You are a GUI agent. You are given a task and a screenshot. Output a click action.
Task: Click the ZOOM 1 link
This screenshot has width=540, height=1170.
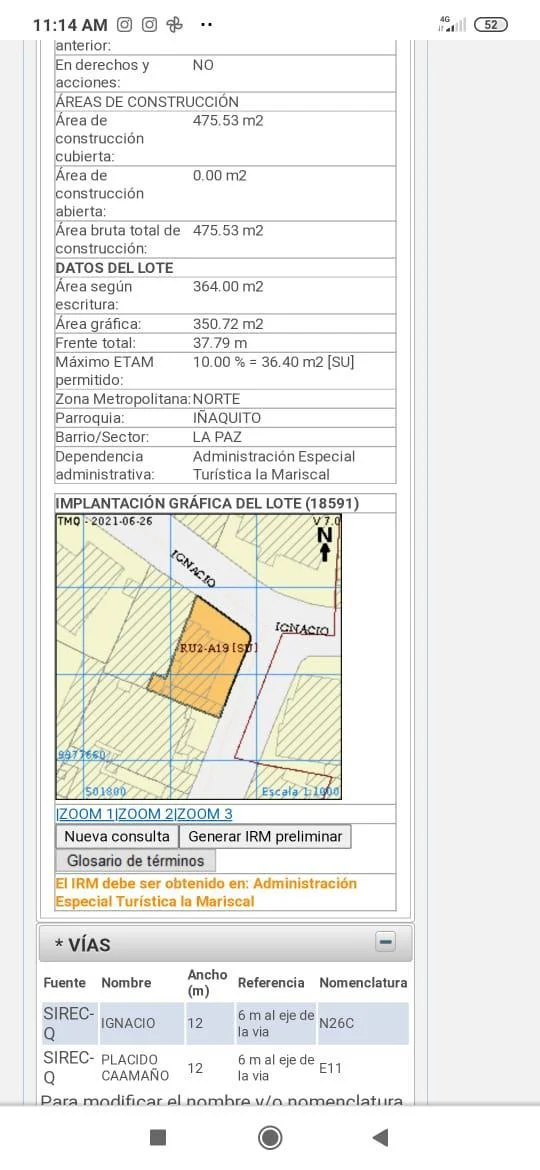[x=86, y=814]
